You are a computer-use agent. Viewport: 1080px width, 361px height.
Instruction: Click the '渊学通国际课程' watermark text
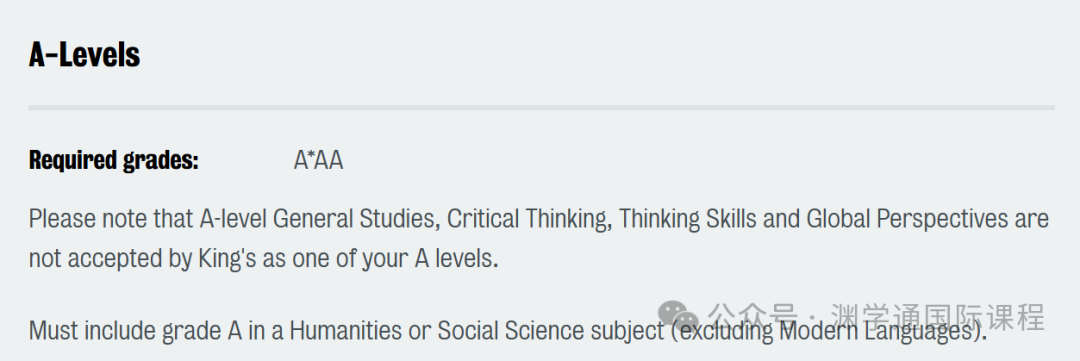pos(937,318)
